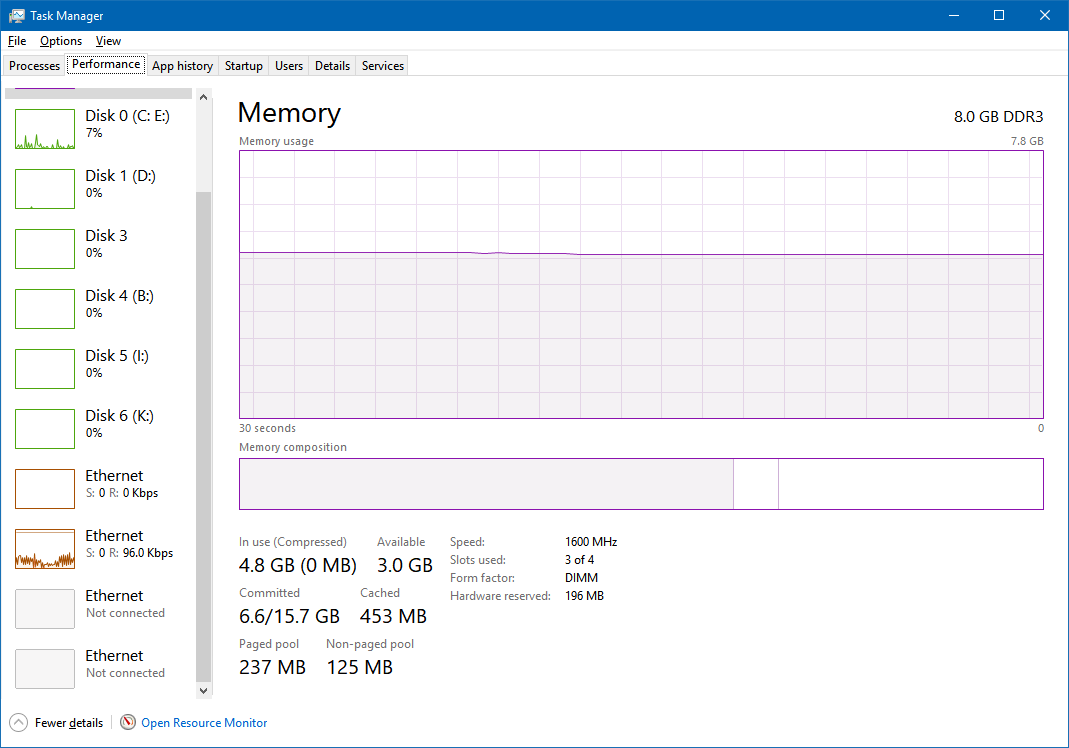Switch to the Processes tab
The height and width of the screenshot is (748, 1069).
34,65
